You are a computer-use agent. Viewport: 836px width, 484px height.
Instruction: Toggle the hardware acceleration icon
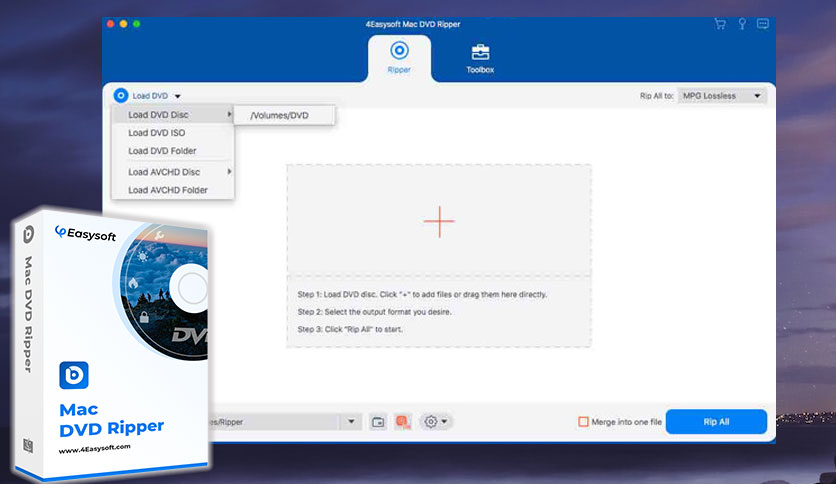tap(403, 422)
